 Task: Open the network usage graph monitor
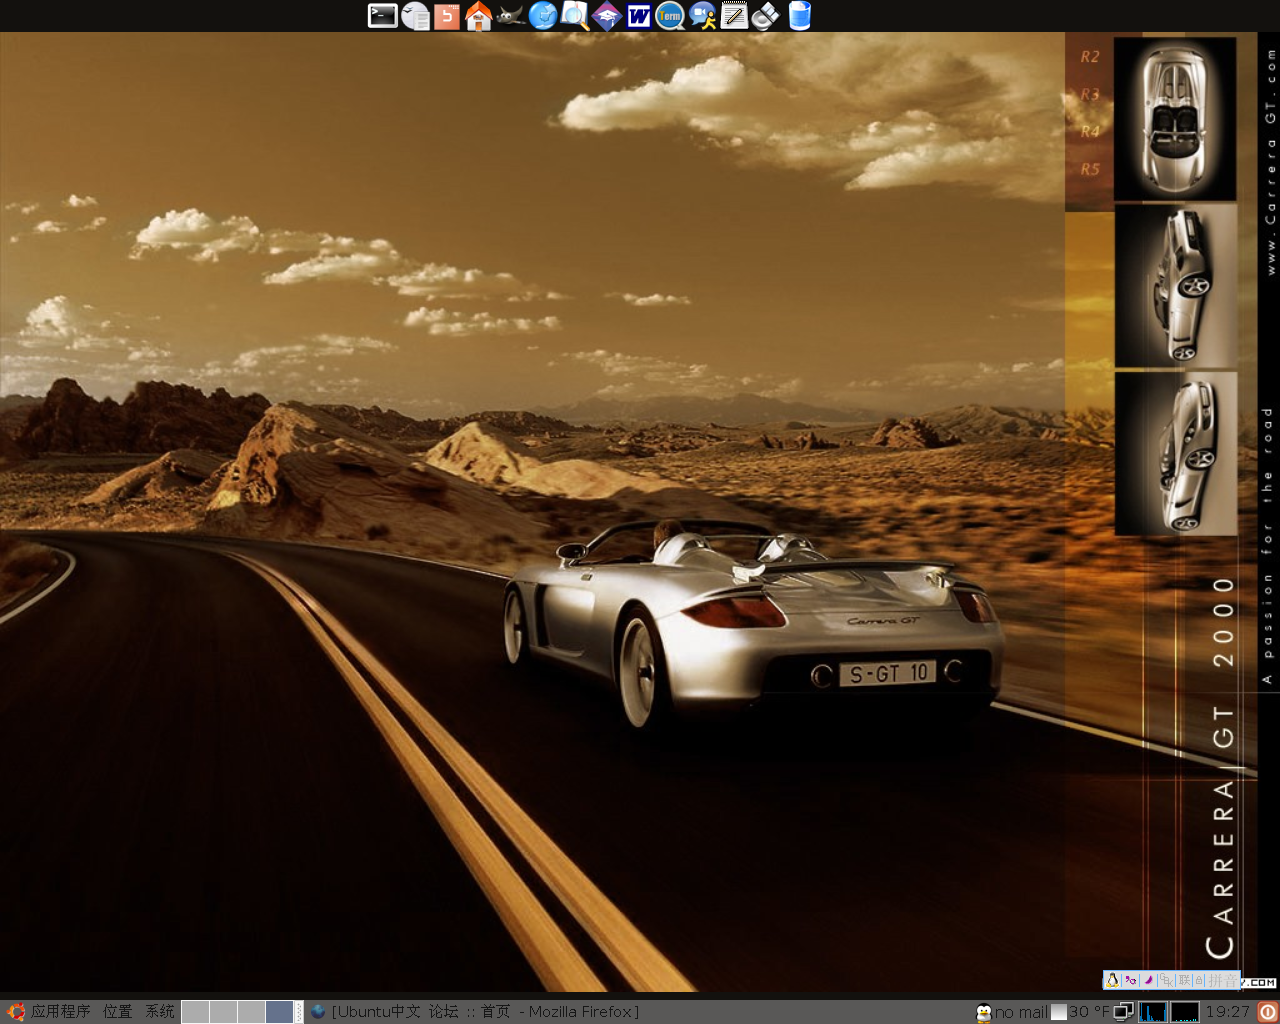point(1185,1012)
